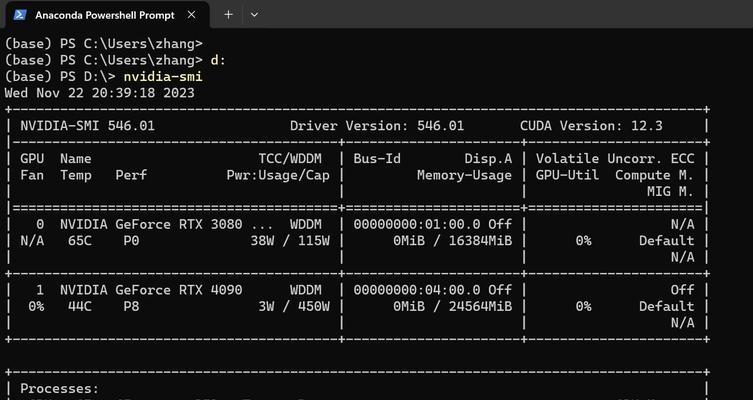Click bus id 00000000:01:00.0 Off

[x=433, y=224]
